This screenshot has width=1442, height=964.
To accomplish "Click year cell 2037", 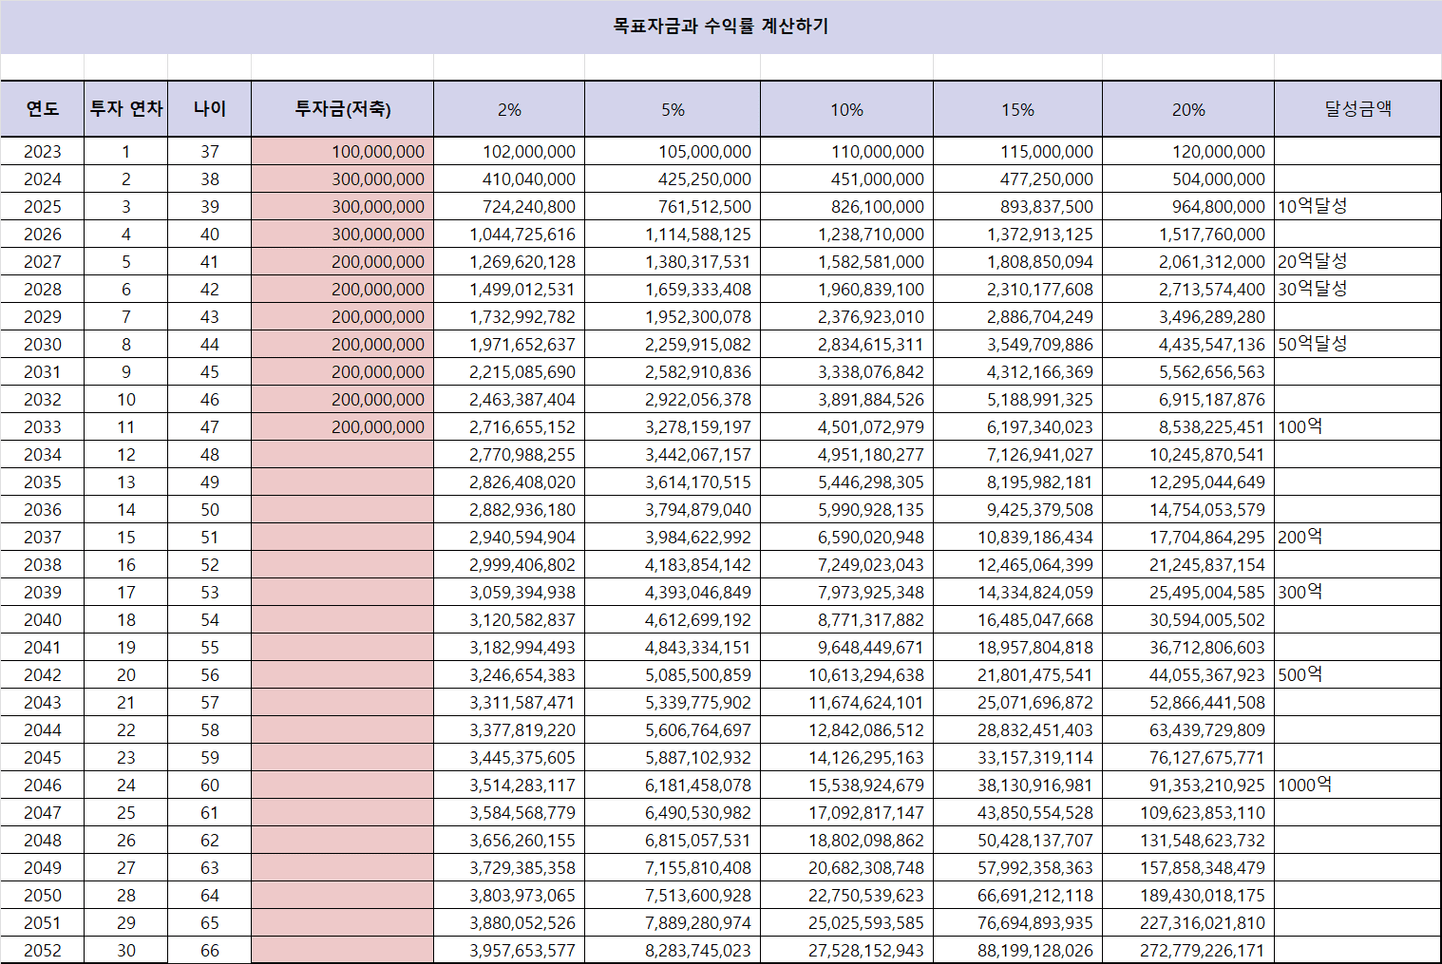I will (42, 537).
